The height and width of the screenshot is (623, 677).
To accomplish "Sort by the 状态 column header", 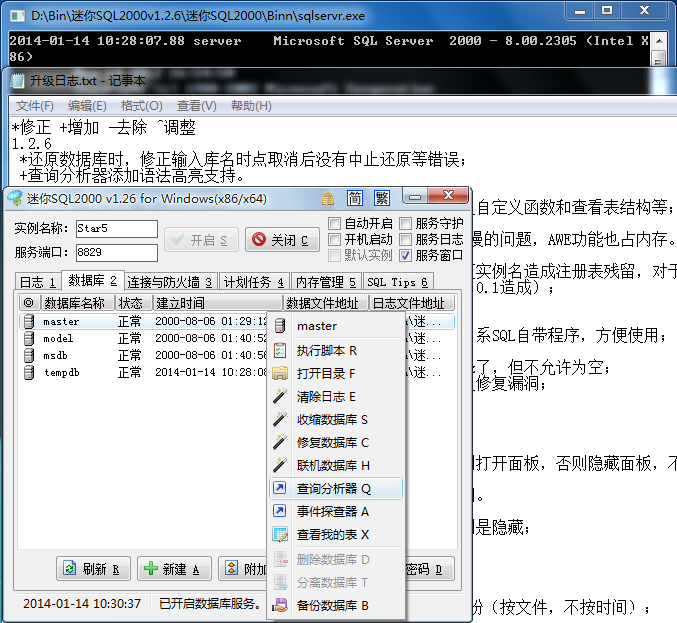I will pos(134,303).
